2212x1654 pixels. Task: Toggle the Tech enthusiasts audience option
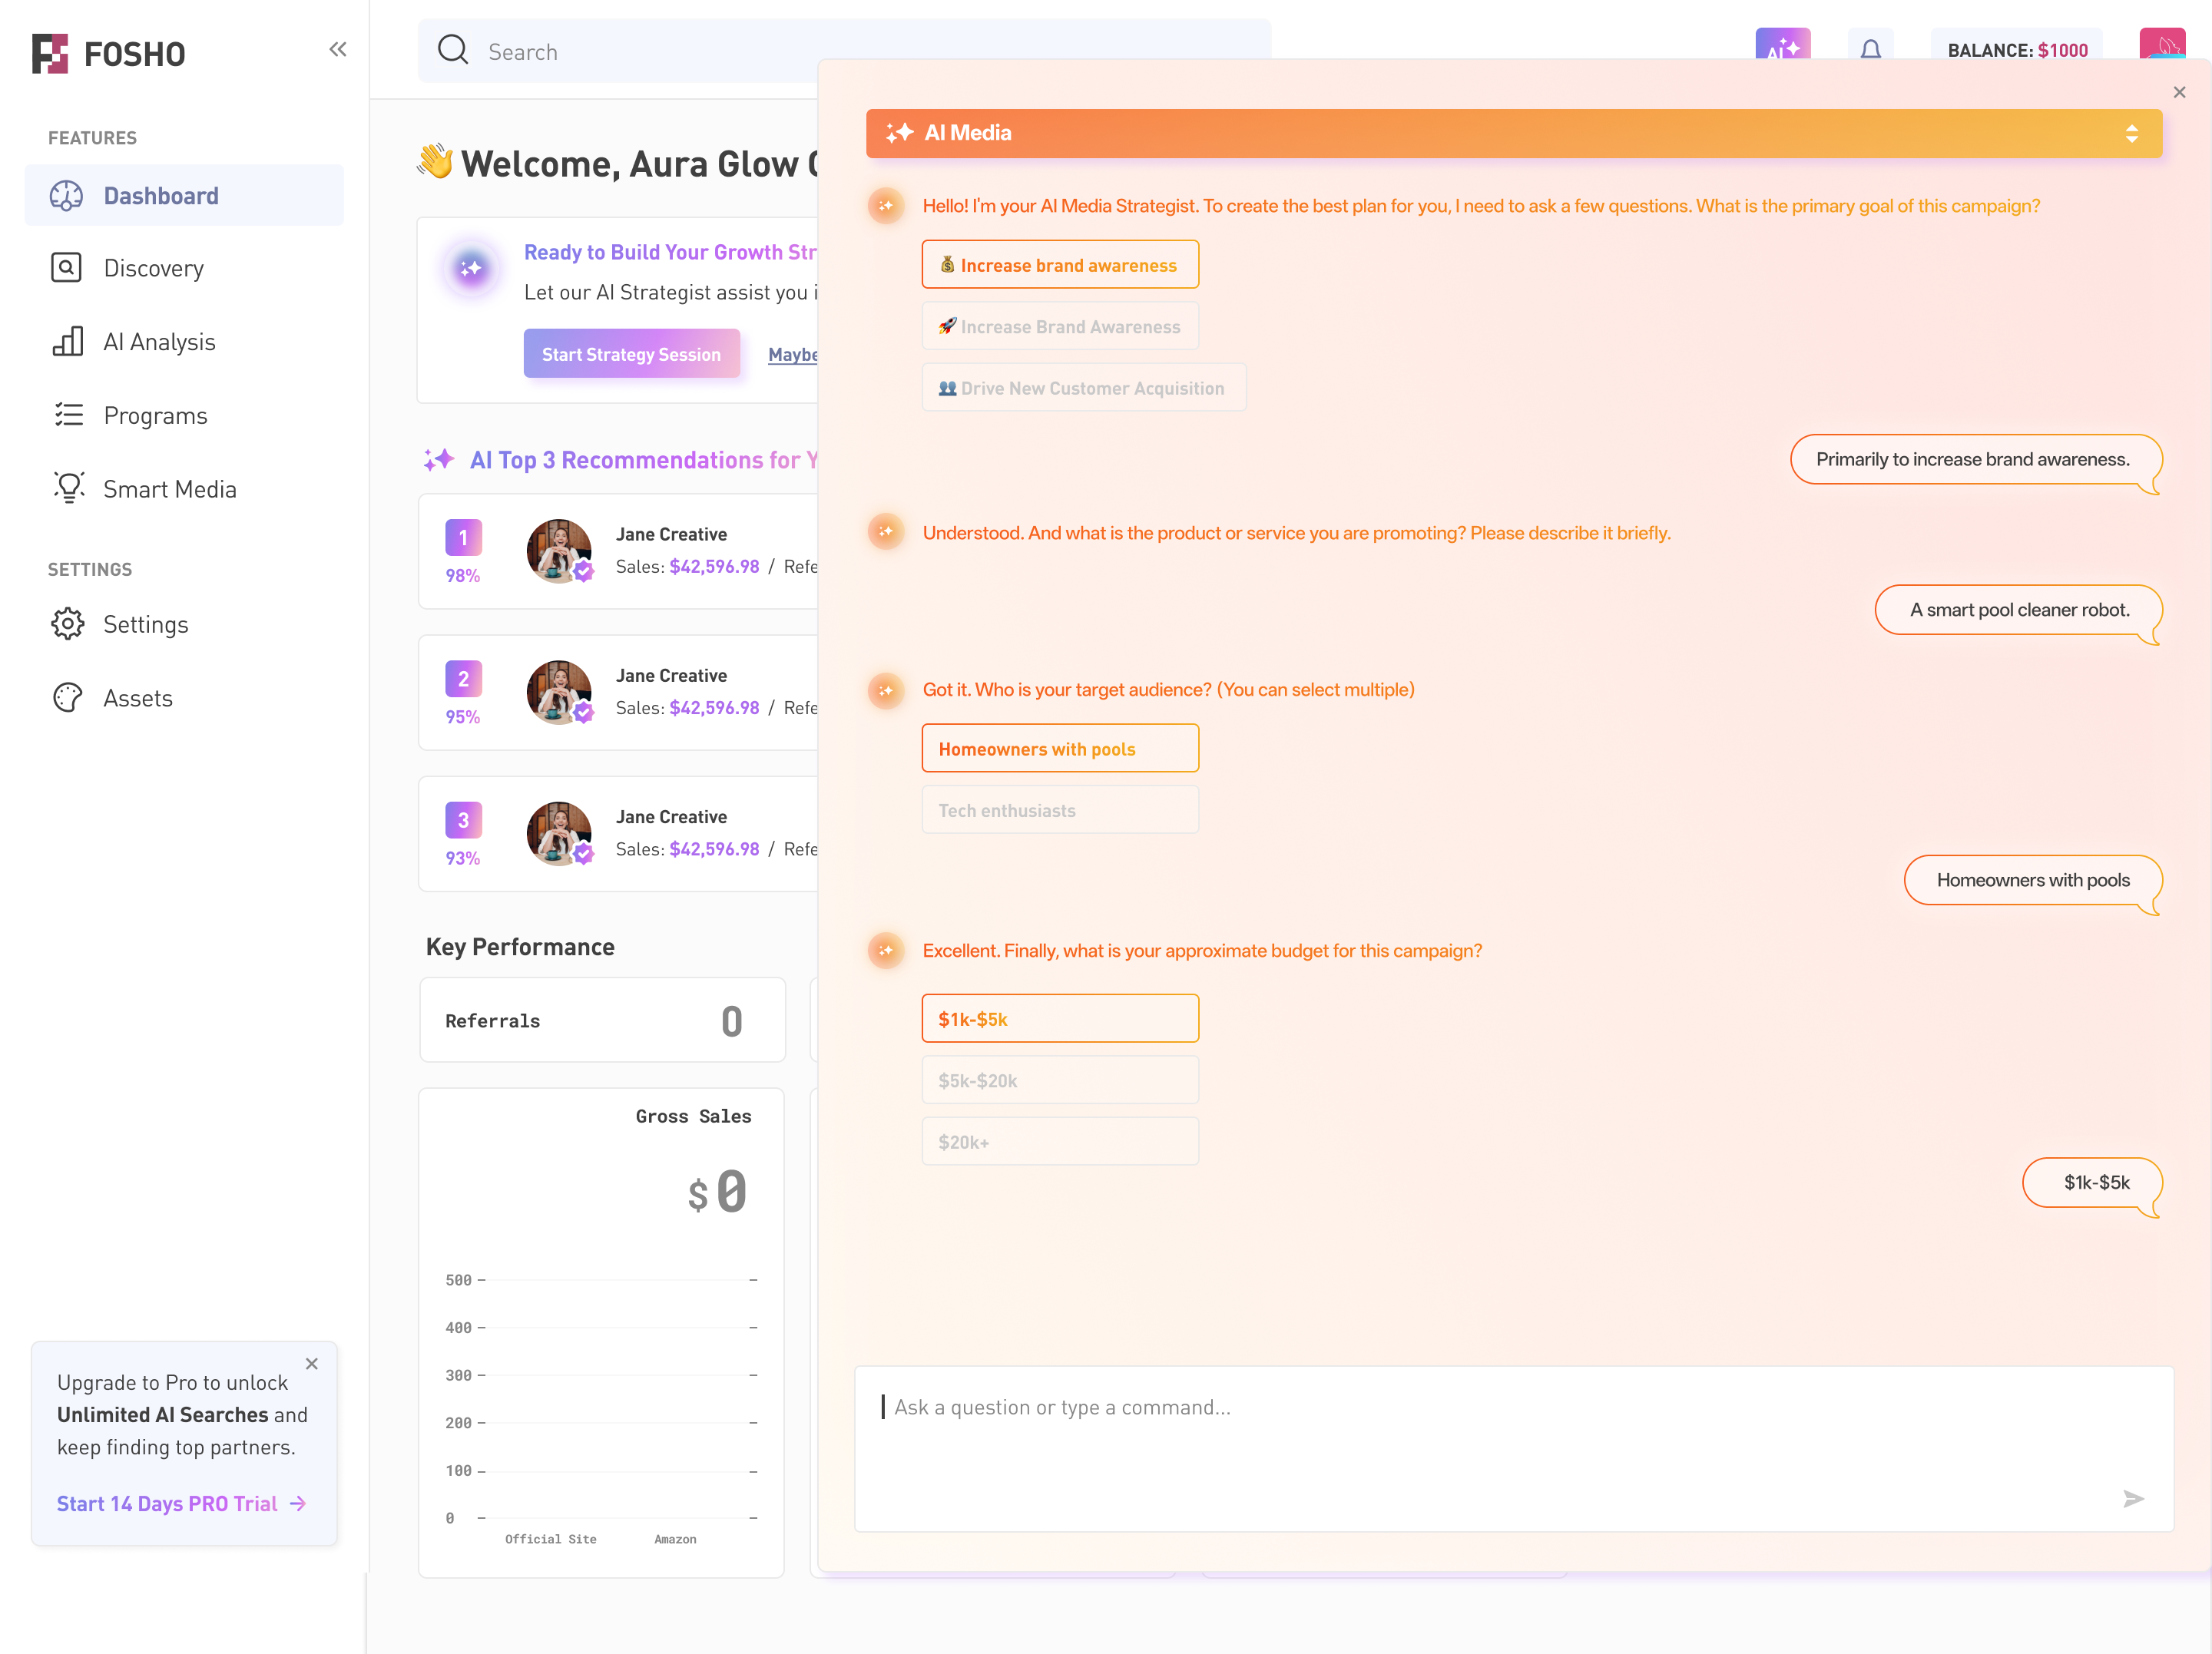[1060, 810]
